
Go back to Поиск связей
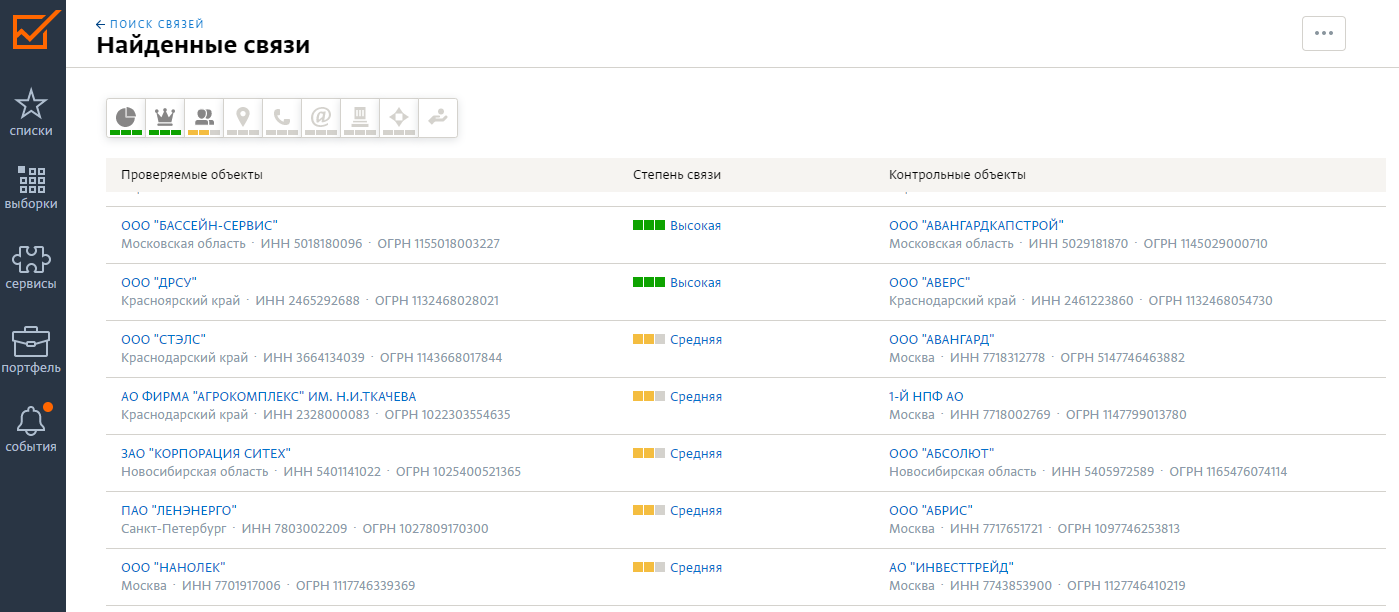pyautogui.click(x=150, y=23)
